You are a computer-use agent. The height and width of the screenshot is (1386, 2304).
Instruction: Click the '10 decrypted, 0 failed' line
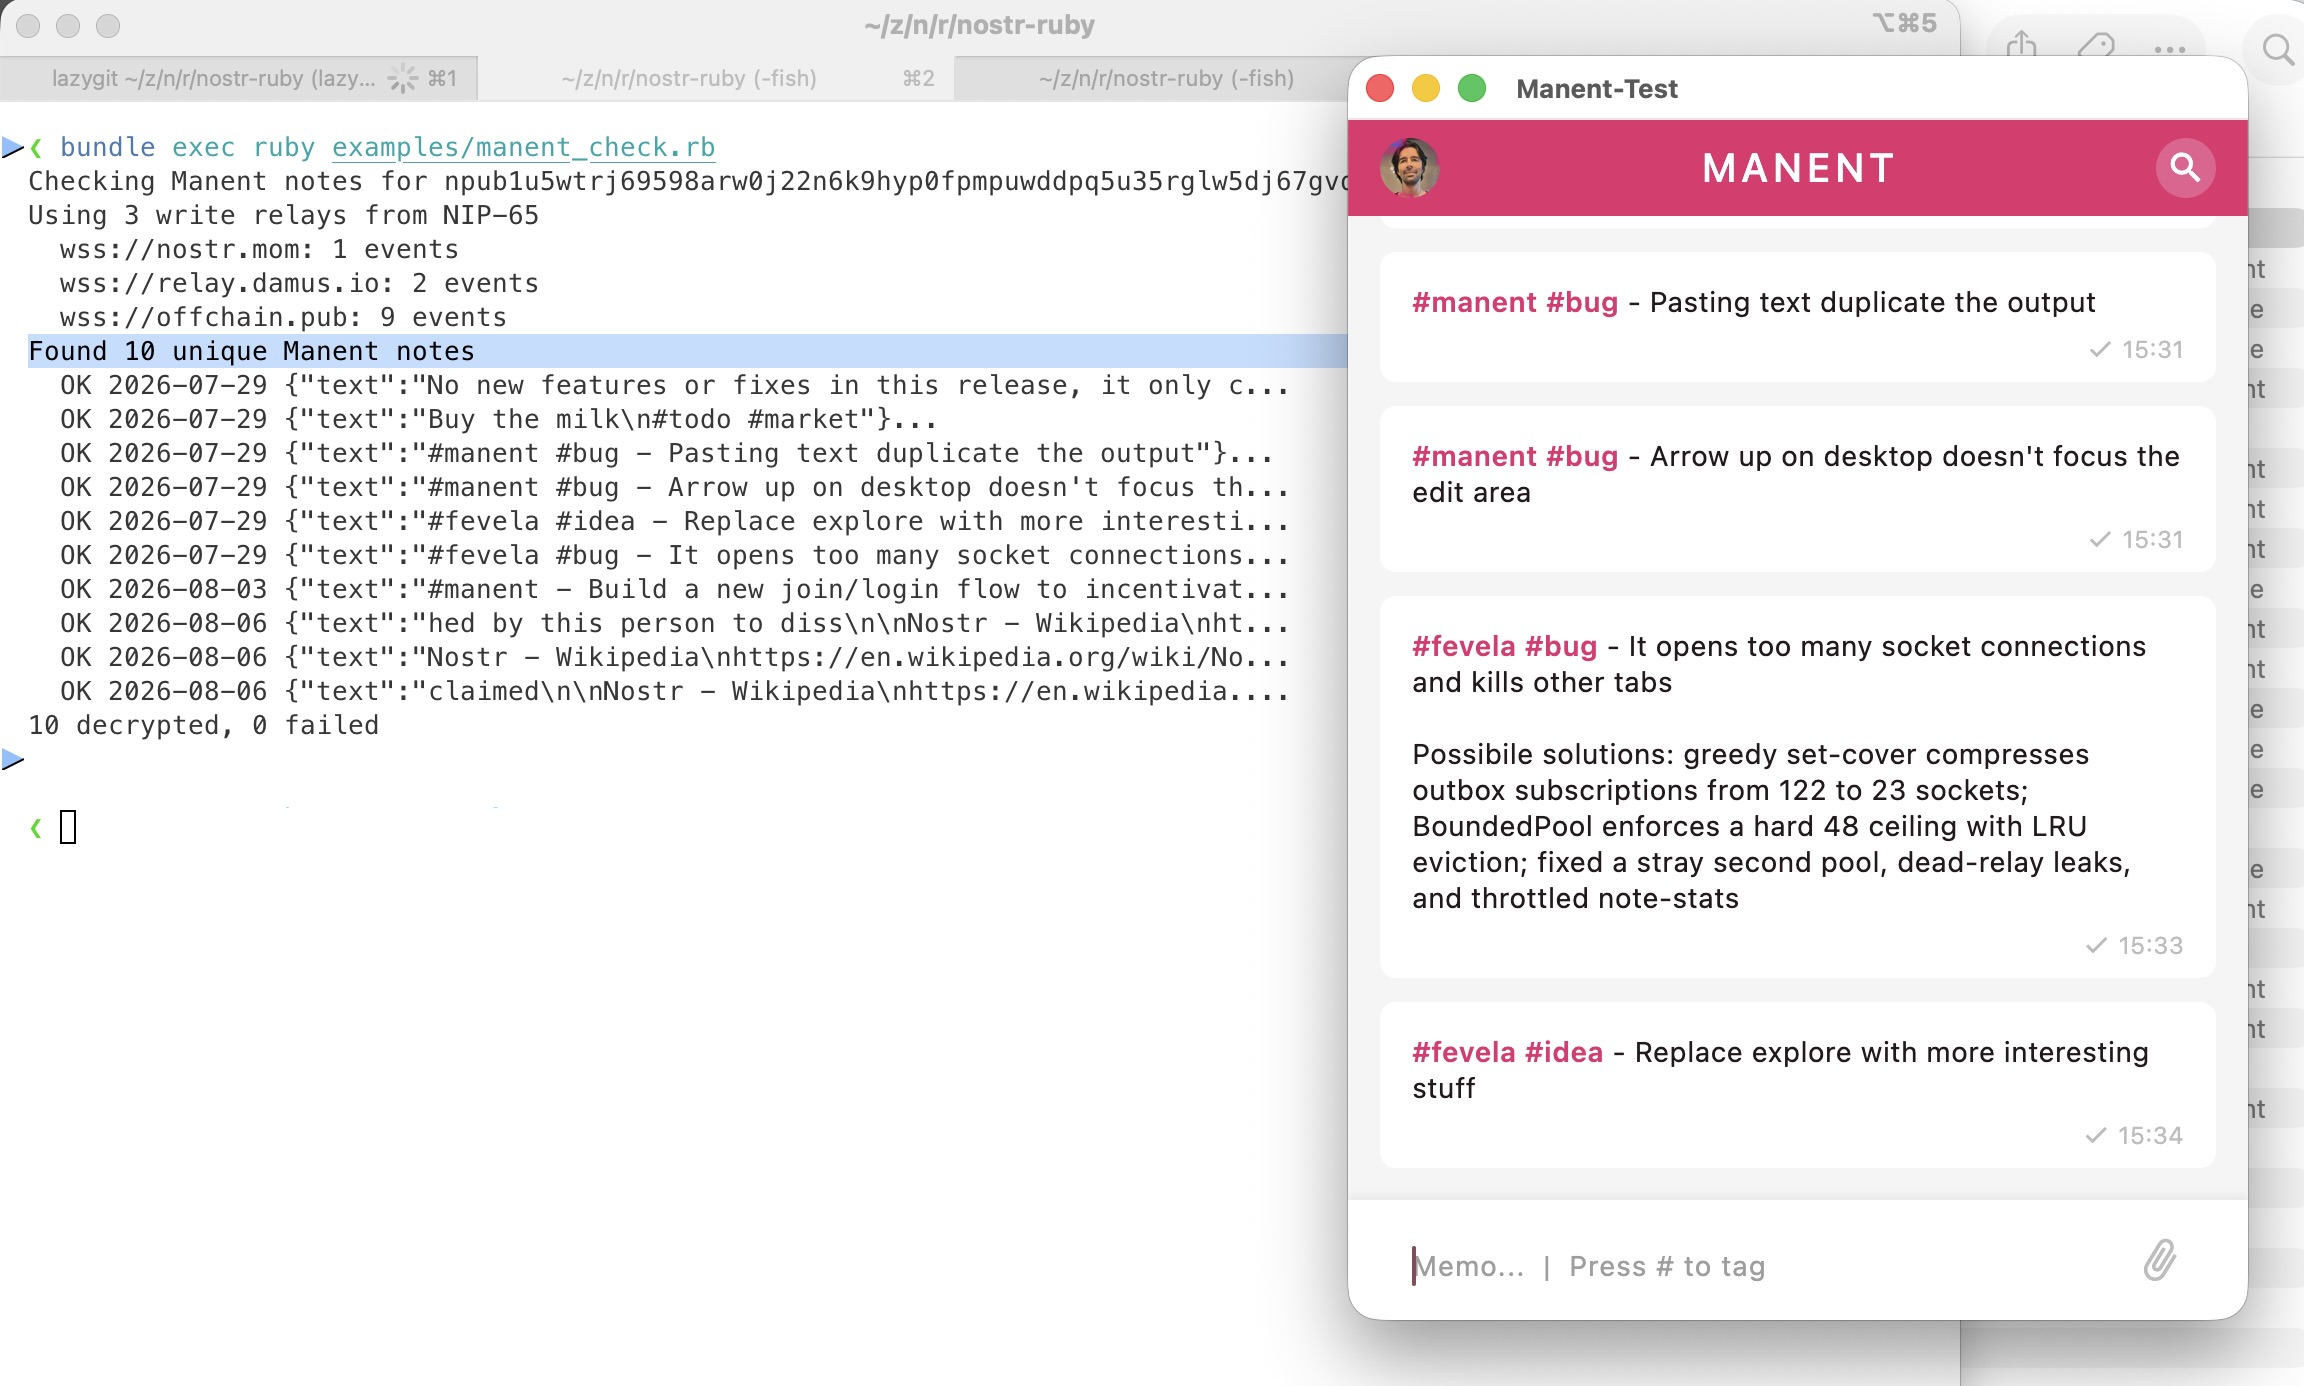click(x=203, y=725)
